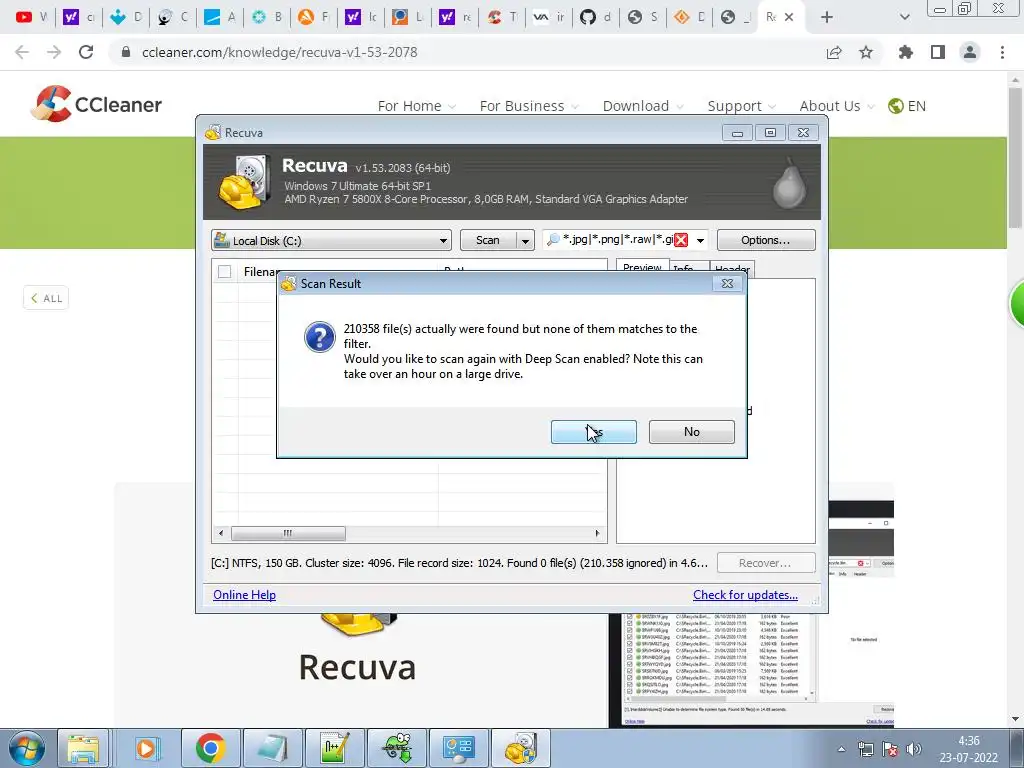This screenshot has height=768, width=1024.
Task: Switch to the YouTube tab
Action: click(31, 18)
